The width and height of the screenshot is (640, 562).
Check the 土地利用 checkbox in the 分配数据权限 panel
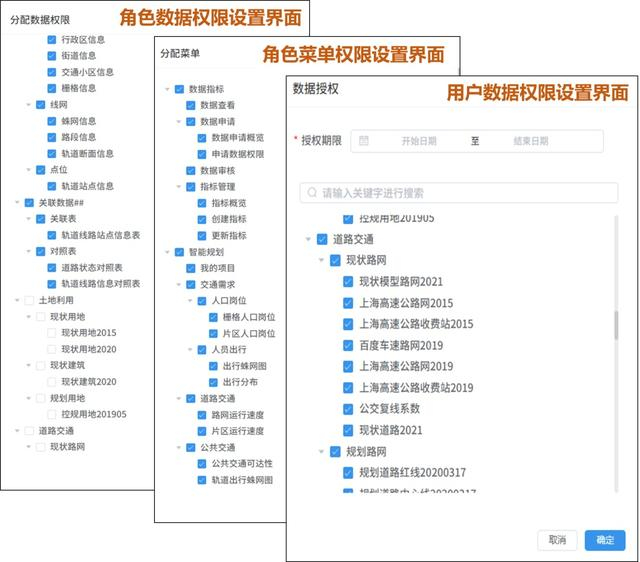pyautogui.click(x=29, y=300)
